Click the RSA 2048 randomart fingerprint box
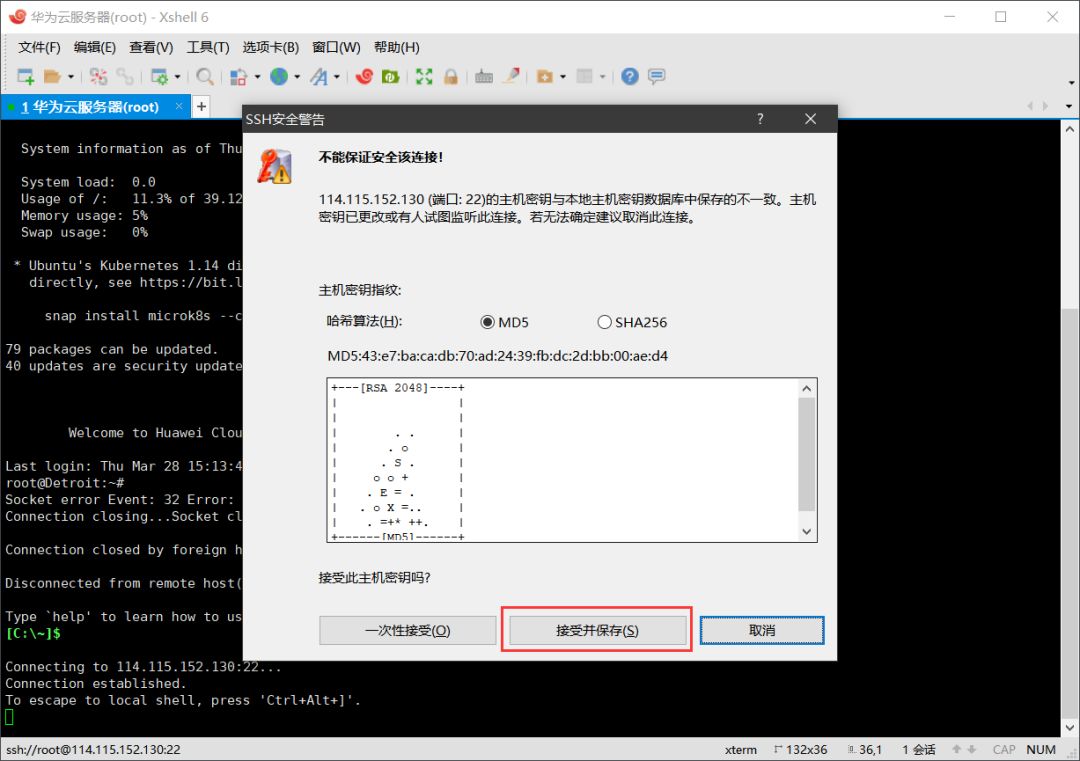 [x=572, y=460]
